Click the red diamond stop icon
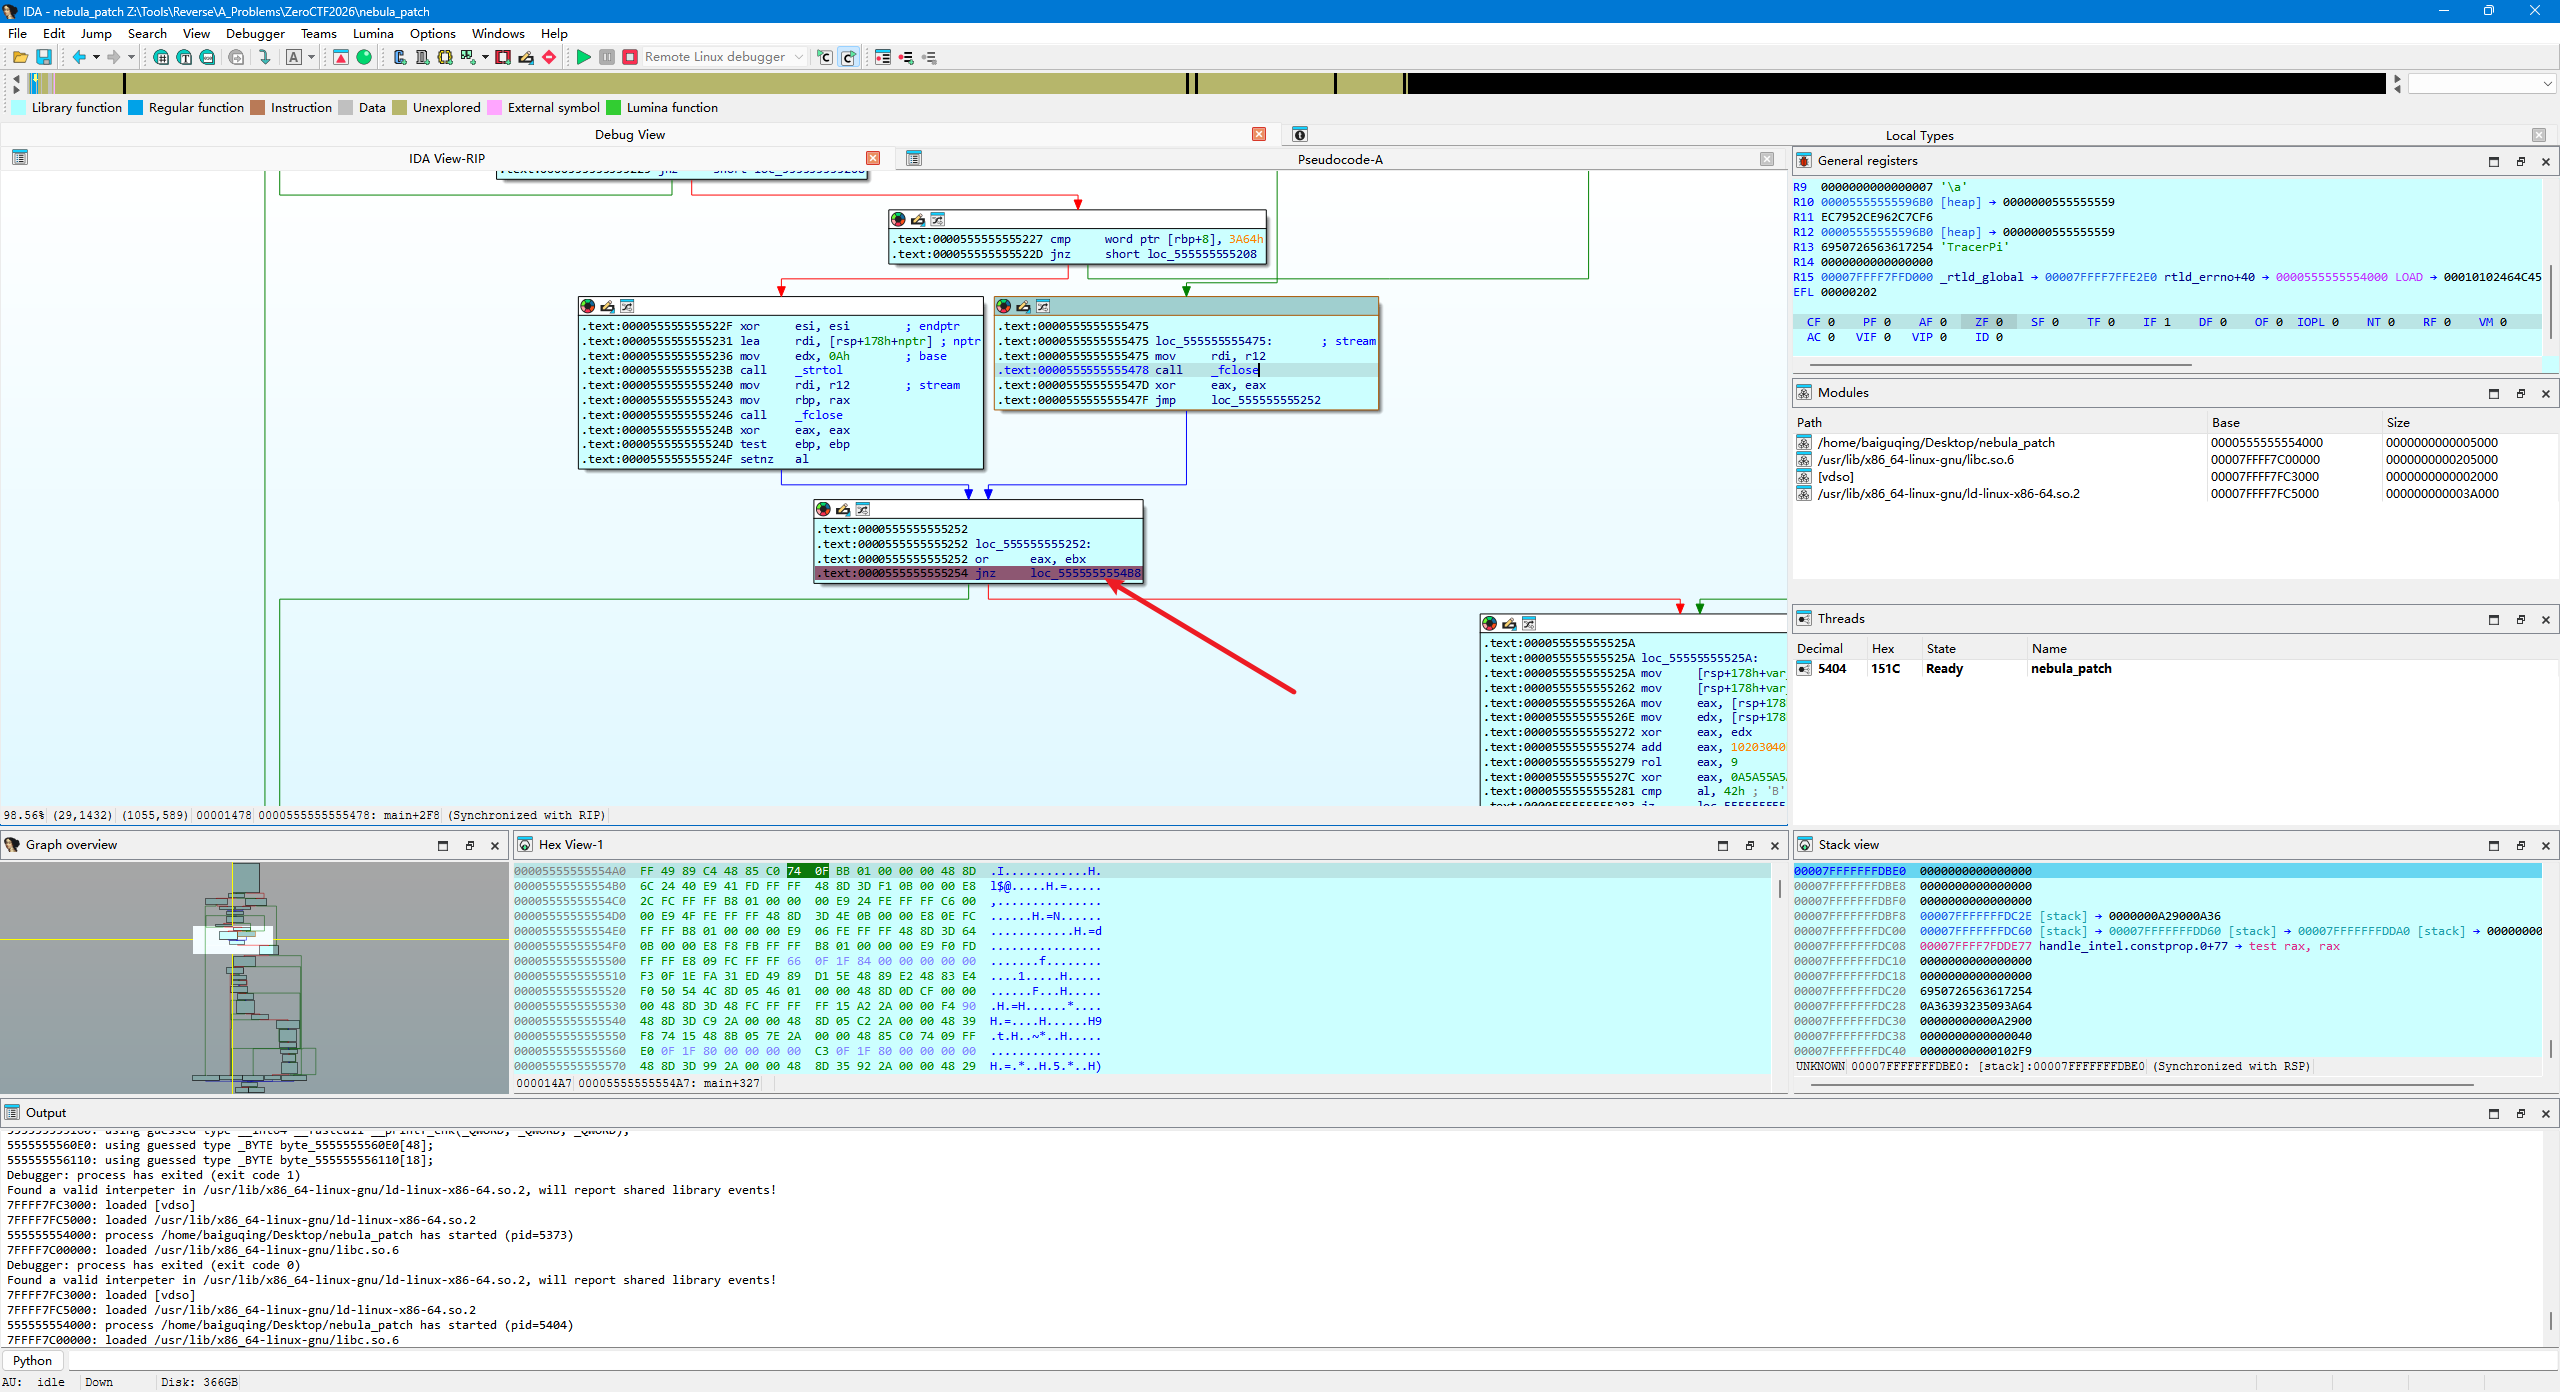2560x1392 pixels. coord(549,57)
